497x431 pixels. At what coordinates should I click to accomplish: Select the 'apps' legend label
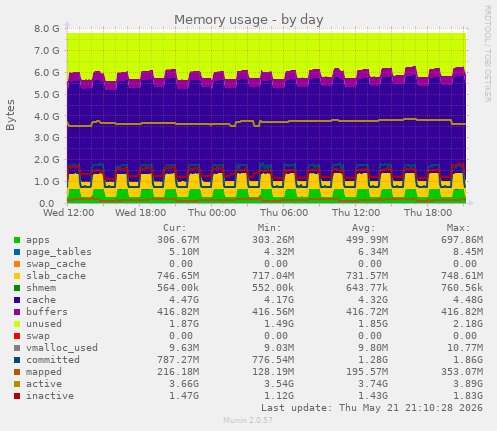[x=38, y=240]
